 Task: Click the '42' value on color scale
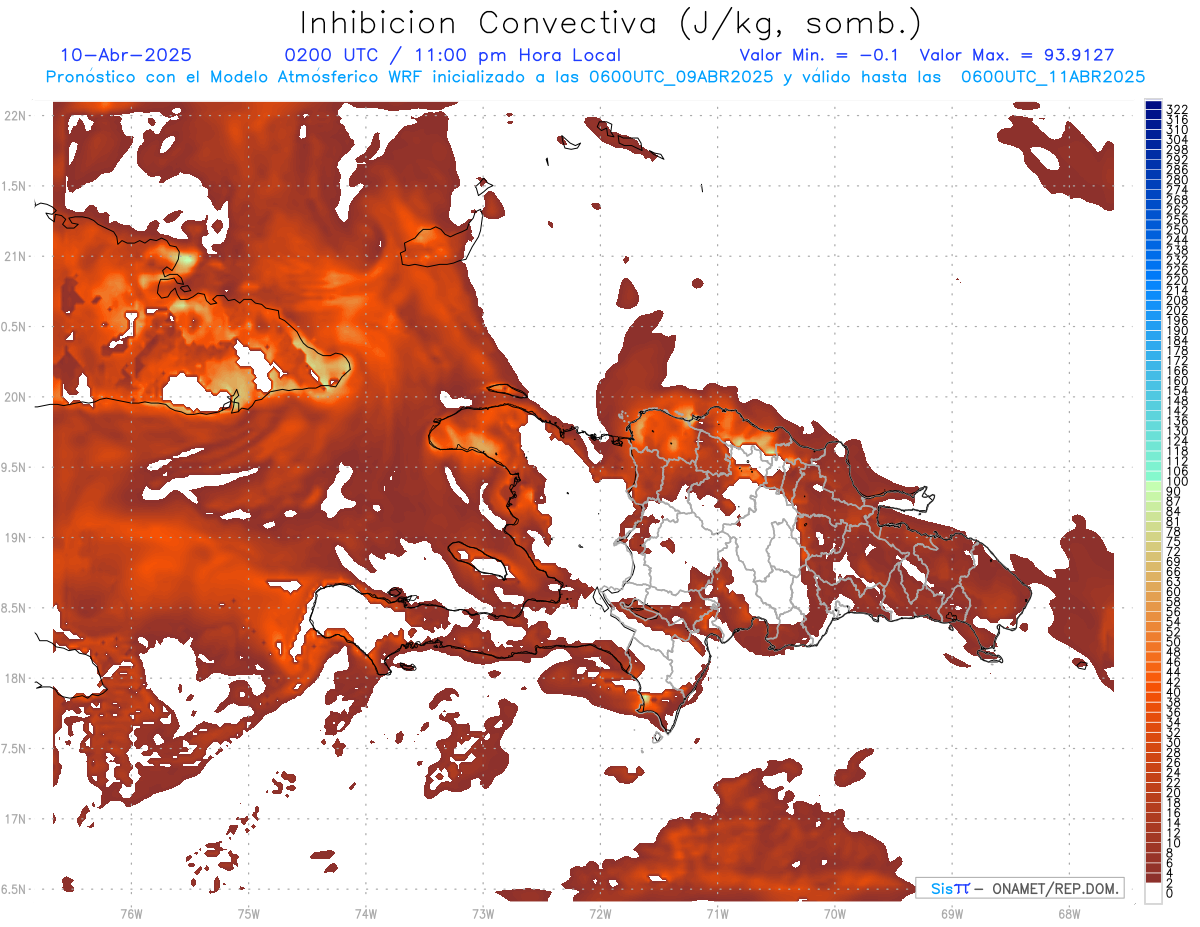1174,681
